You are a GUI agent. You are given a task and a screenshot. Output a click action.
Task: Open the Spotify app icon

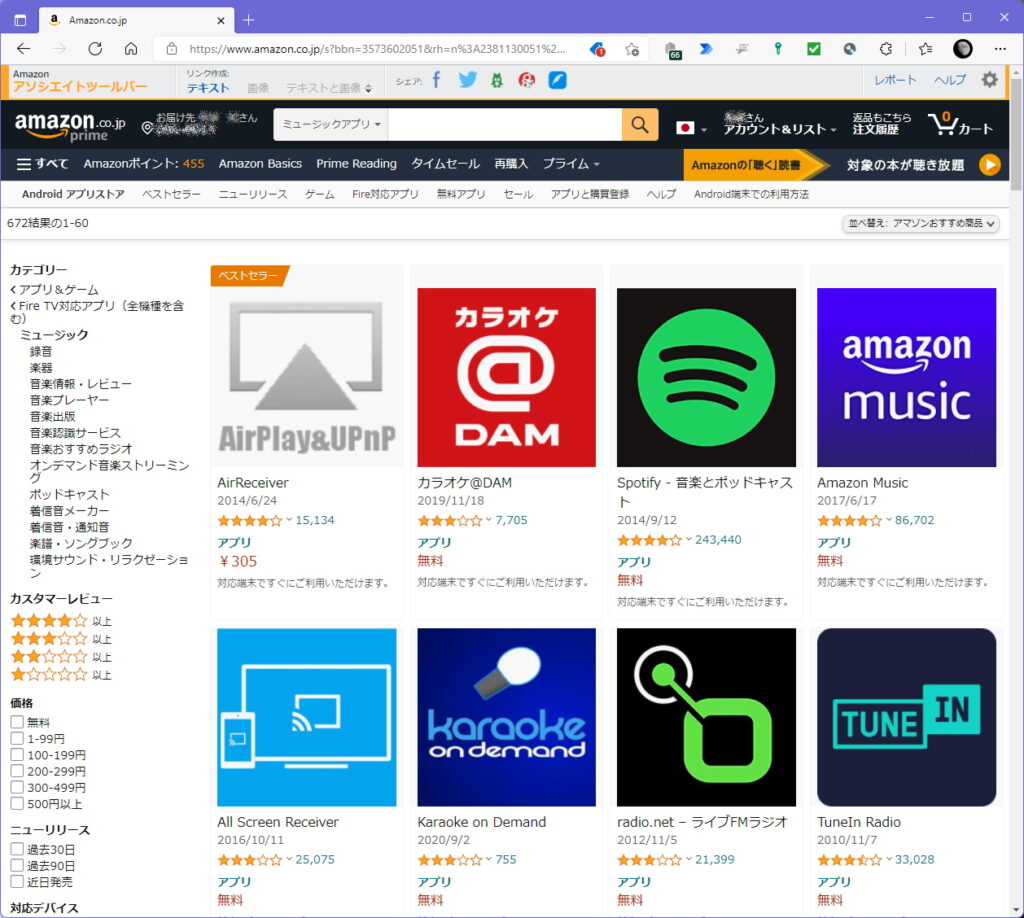707,377
